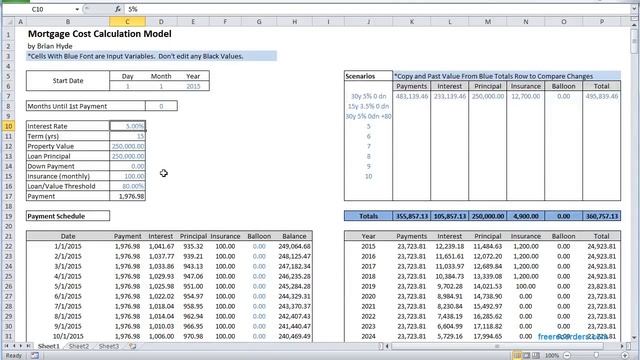Select Totals Total 360,757.13 cell
The width and height of the screenshot is (640, 360).
click(x=602, y=216)
